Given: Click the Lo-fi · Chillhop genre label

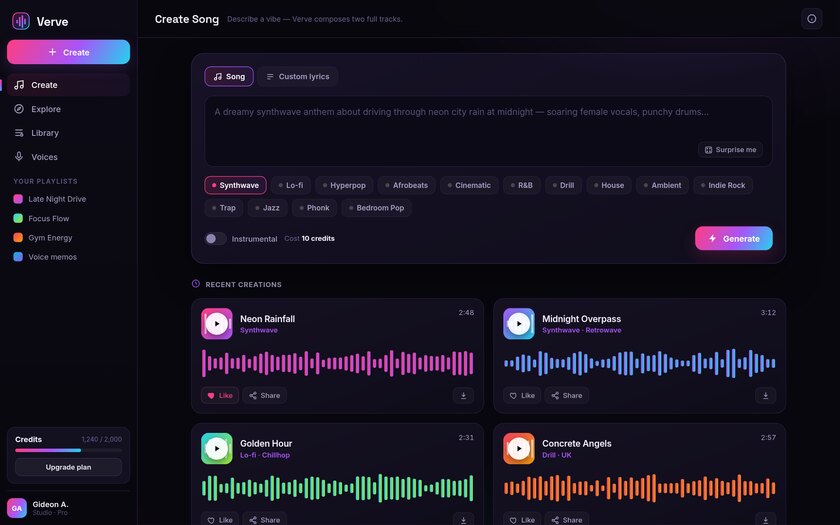Looking at the screenshot, I should pos(265,455).
